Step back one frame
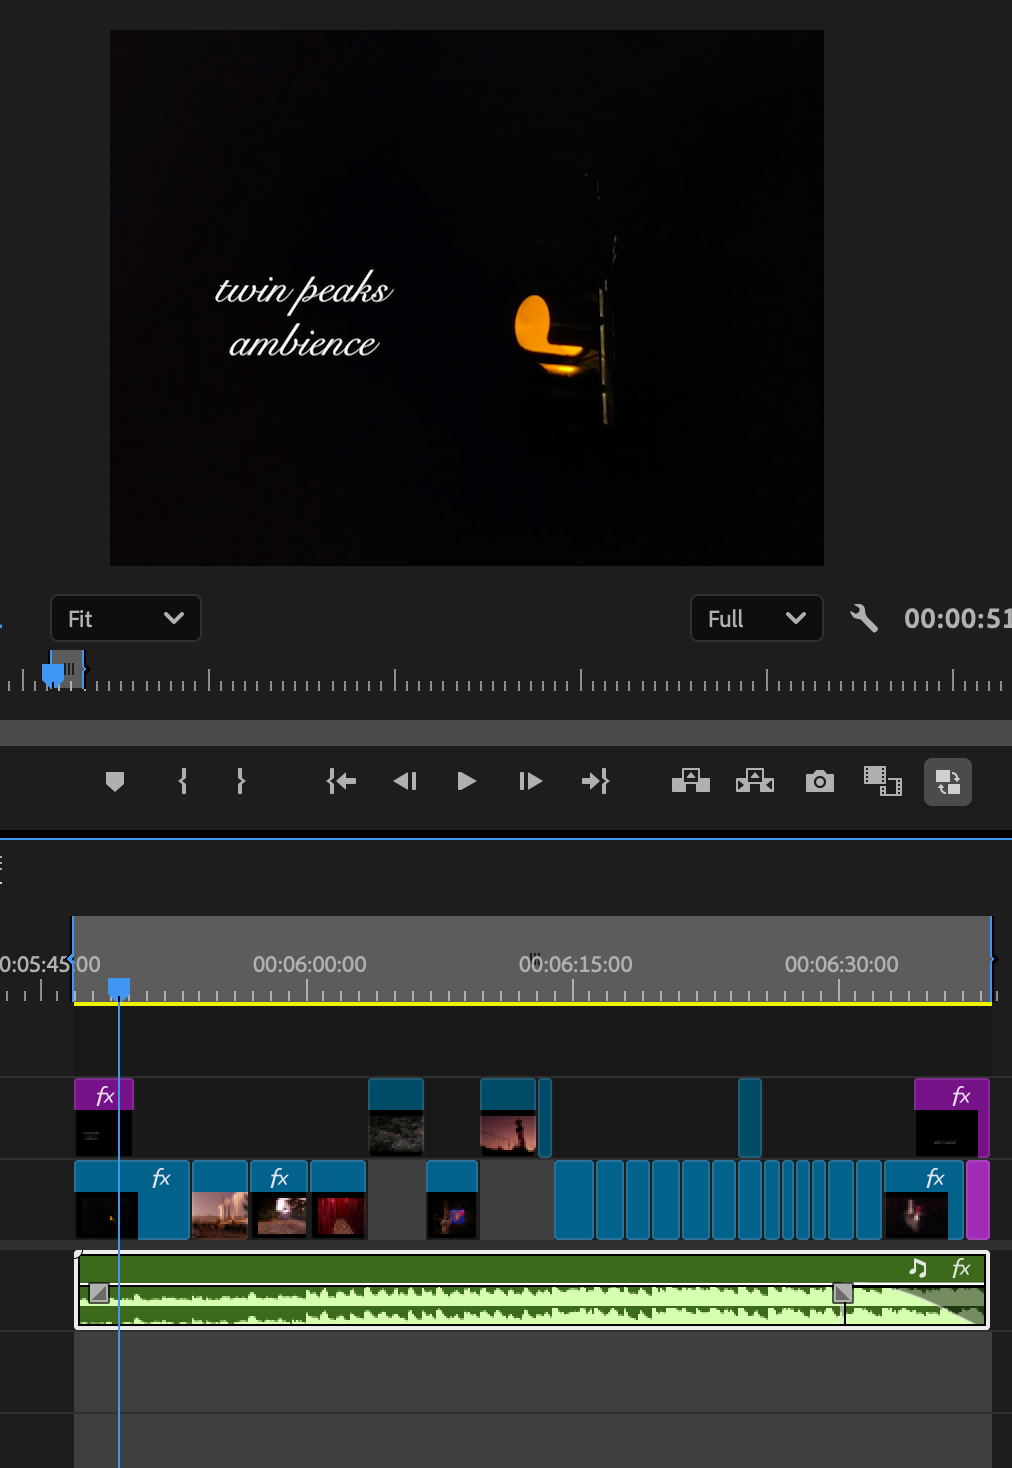This screenshot has width=1012, height=1468. [405, 781]
